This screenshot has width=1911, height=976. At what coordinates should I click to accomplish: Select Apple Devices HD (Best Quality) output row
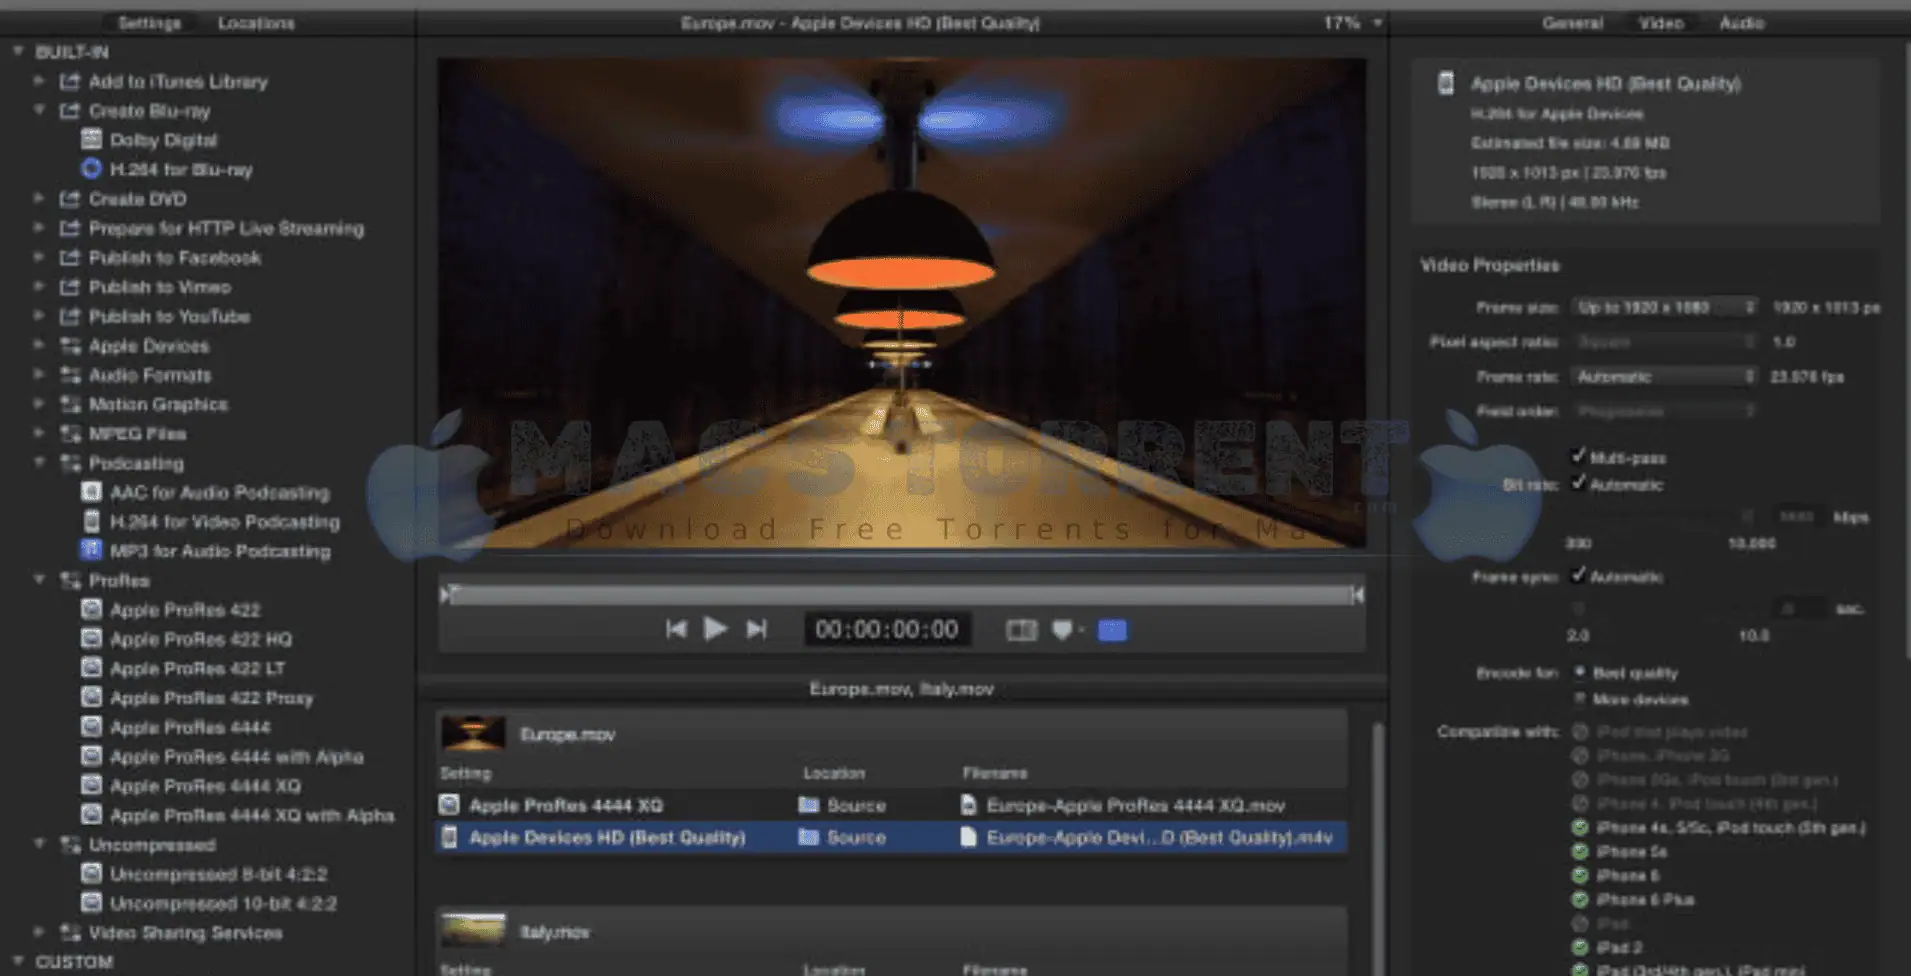pyautogui.click(x=892, y=837)
